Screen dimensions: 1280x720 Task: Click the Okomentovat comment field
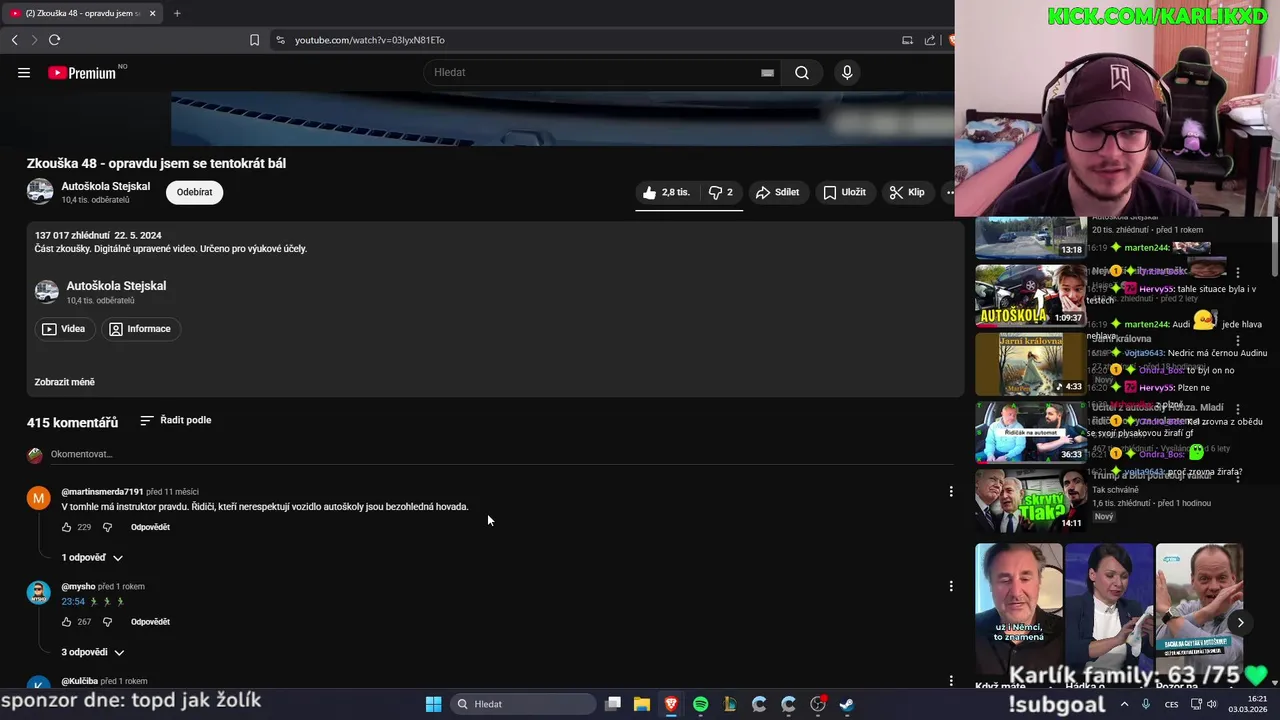pyautogui.click(x=502, y=454)
